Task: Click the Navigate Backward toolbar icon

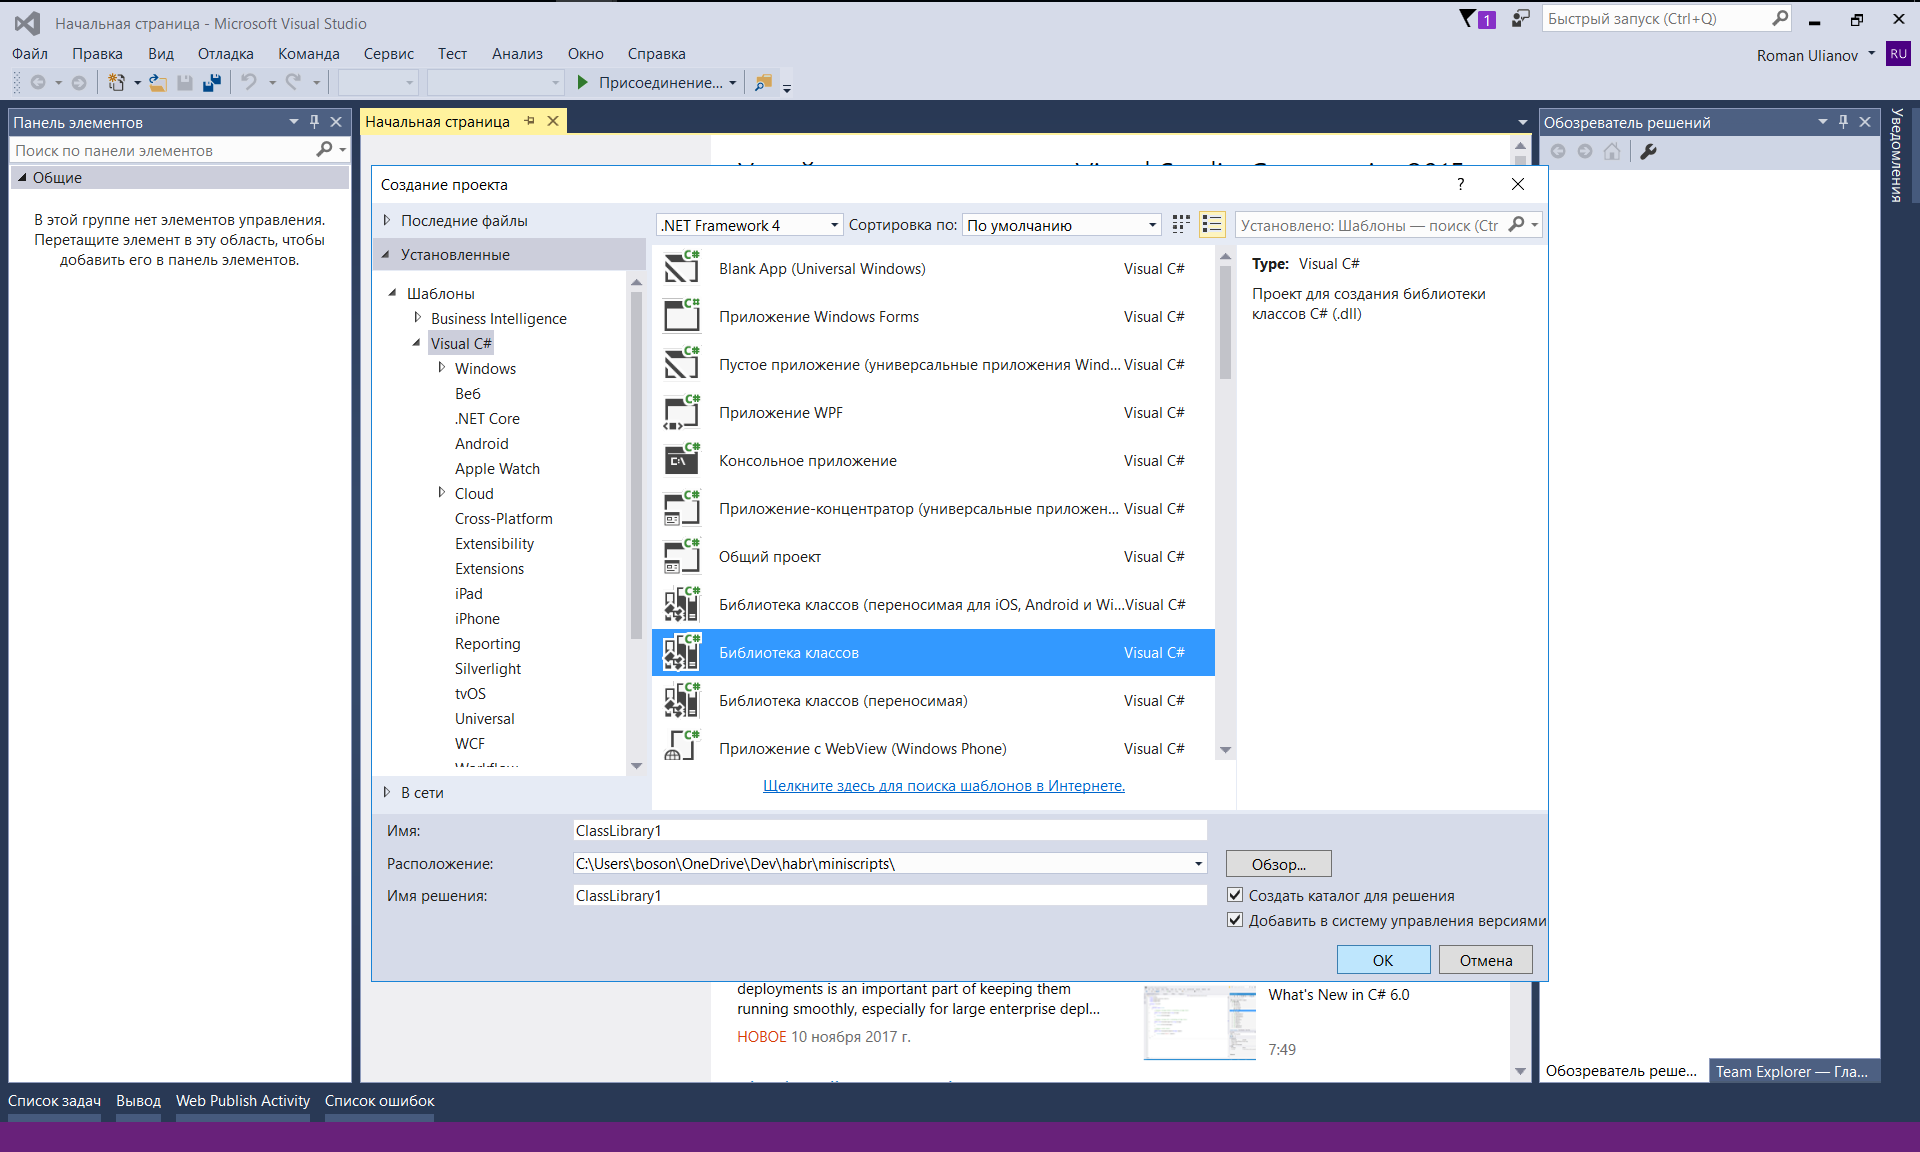Action: tap(38, 83)
